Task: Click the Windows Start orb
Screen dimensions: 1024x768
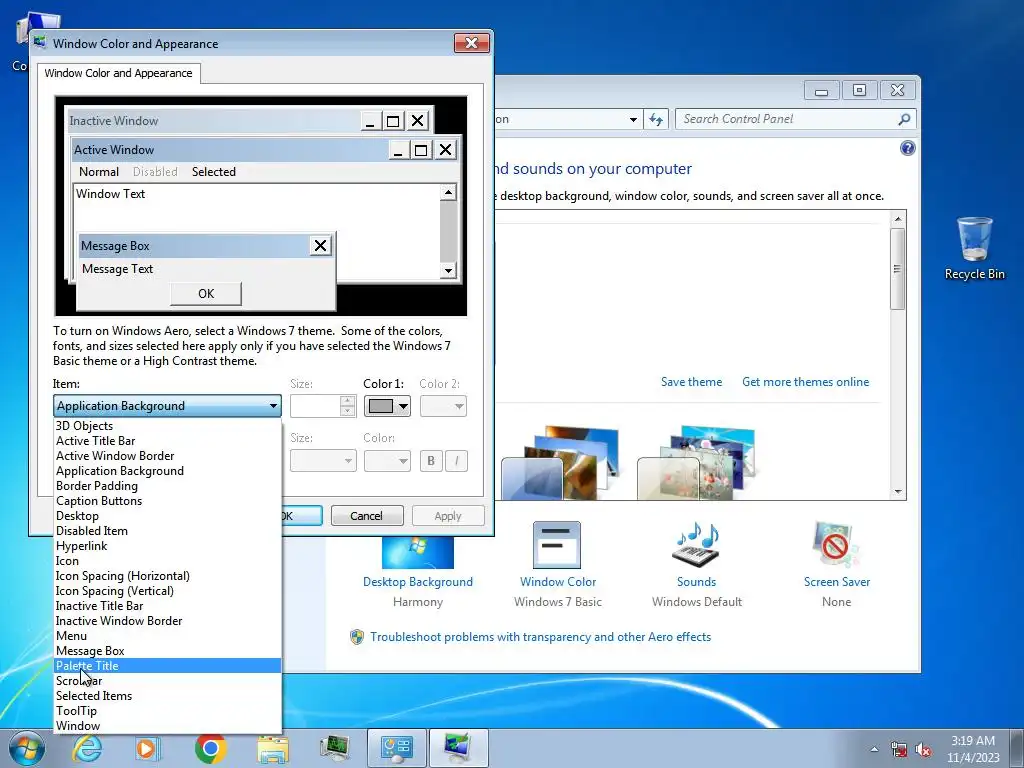Action: pos(26,748)
